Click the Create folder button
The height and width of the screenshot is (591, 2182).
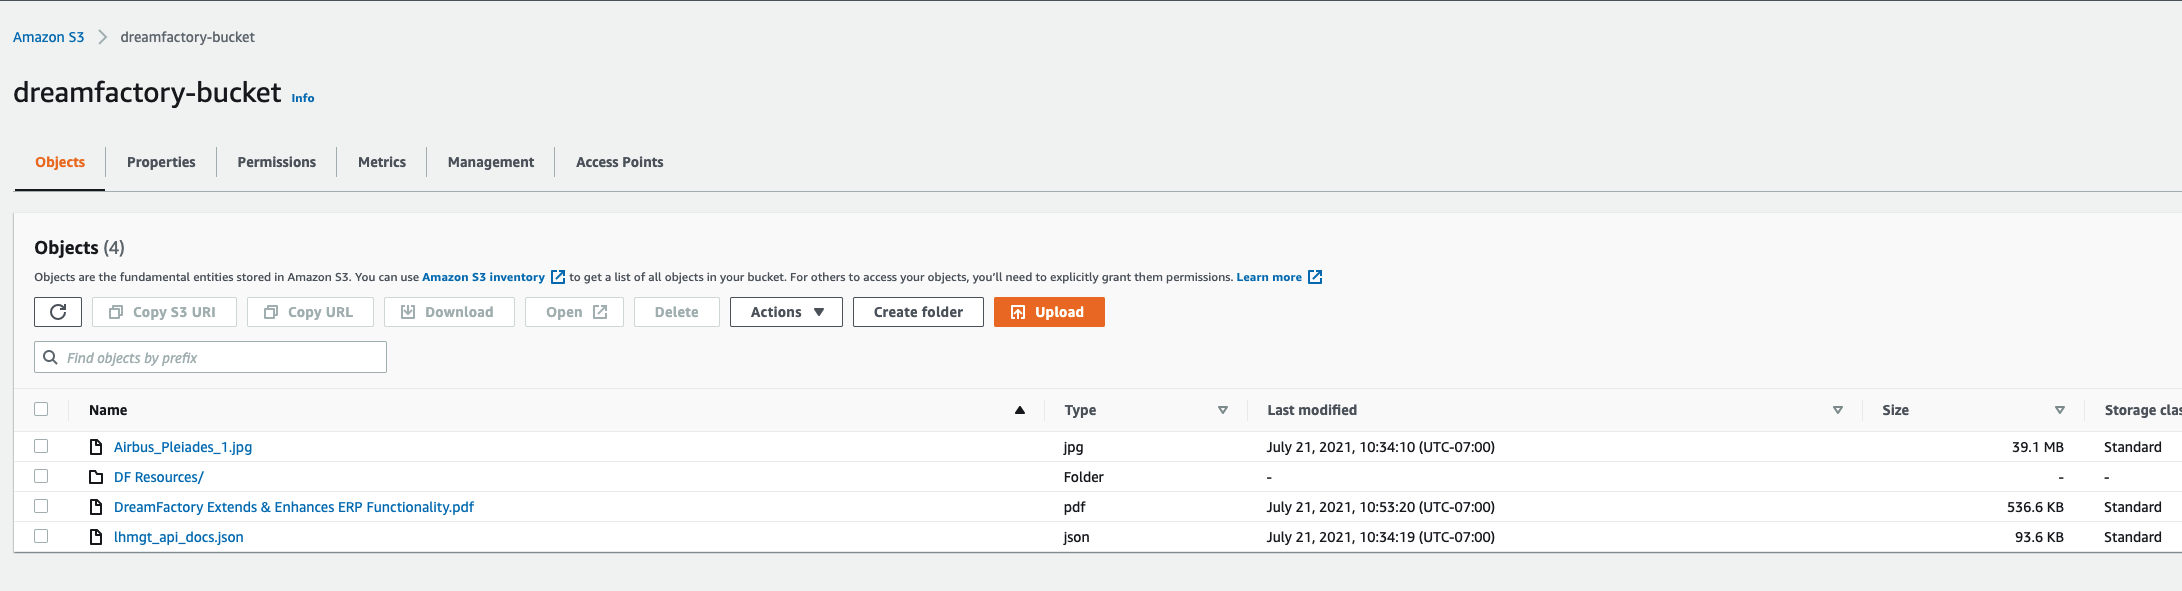click(x=918, y=312)
